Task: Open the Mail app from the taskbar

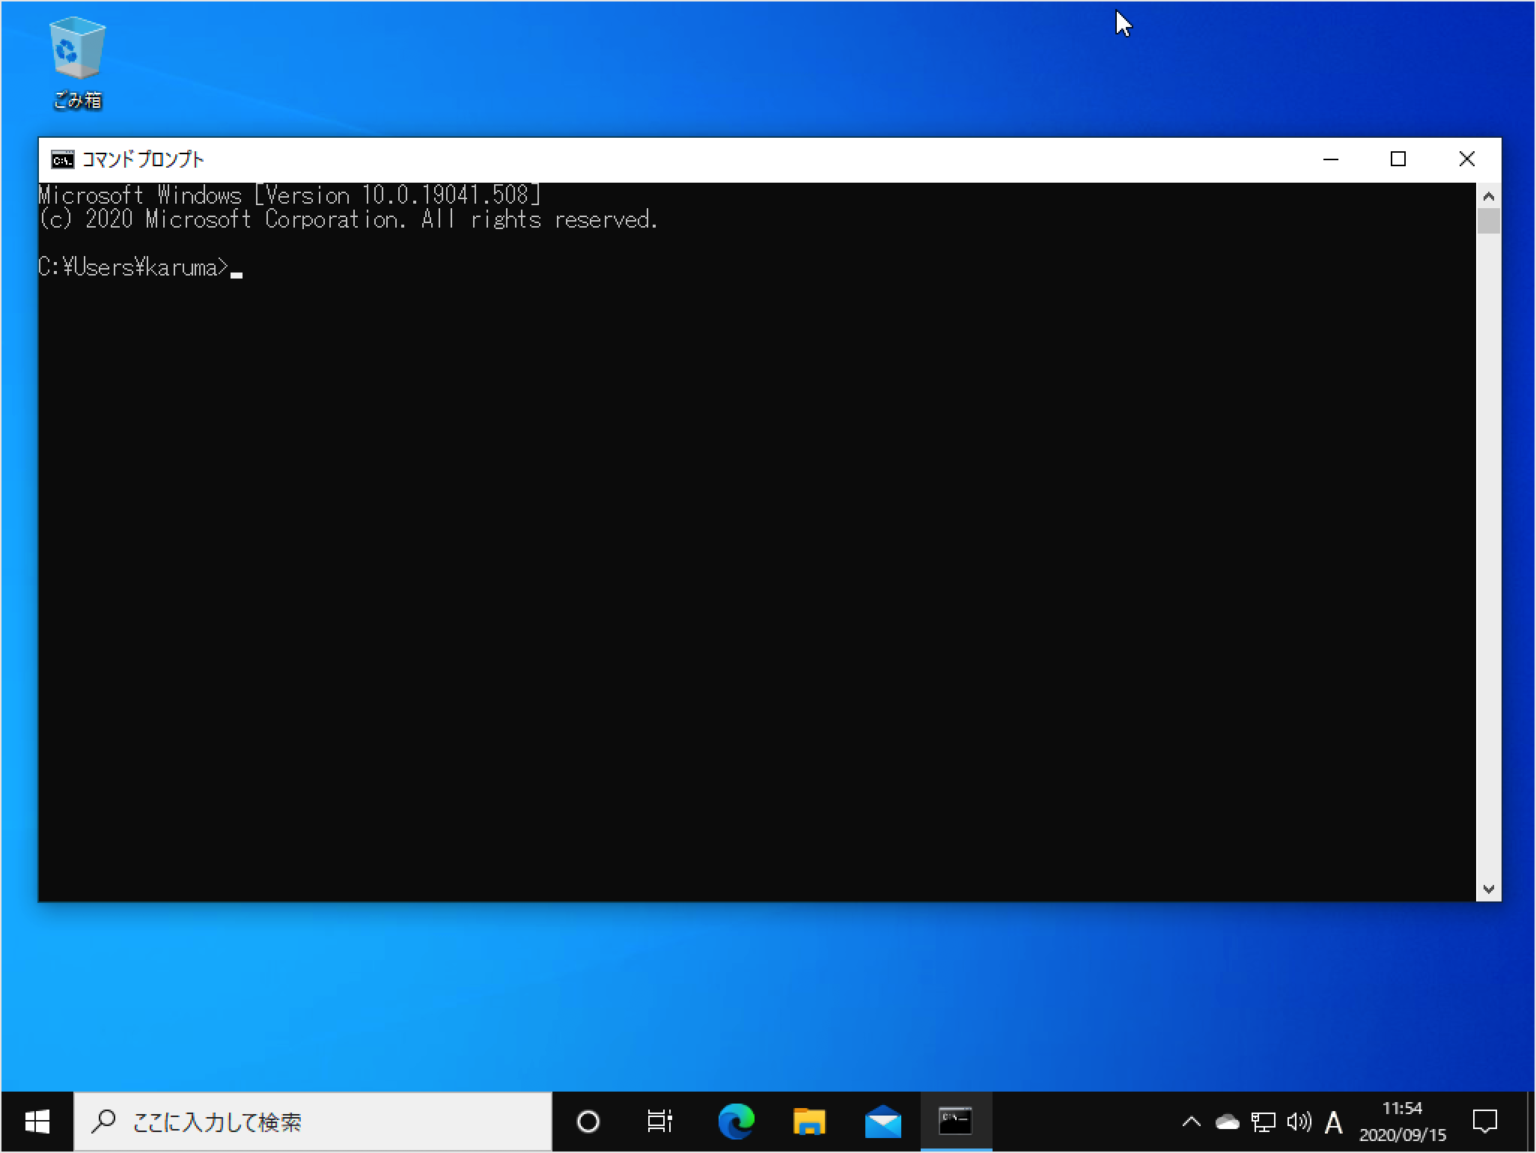Action: (883, 1121)
